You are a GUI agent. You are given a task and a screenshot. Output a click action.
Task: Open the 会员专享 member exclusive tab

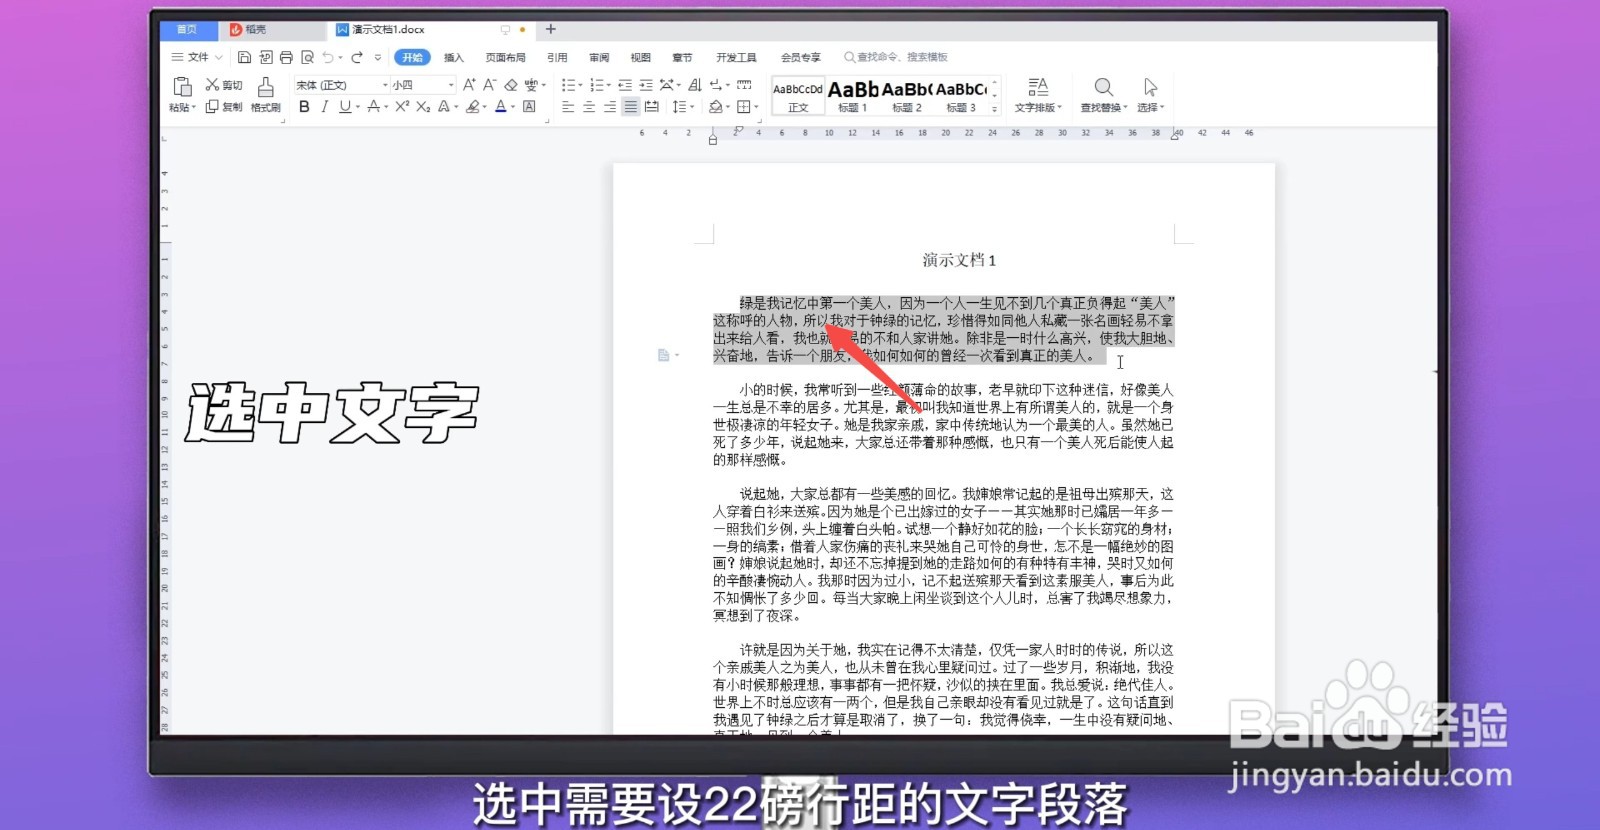[x=800, y=57]
